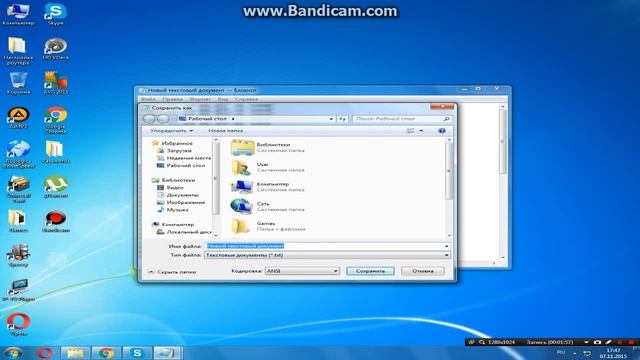Open the Тип файла combo box
640x360 pixels.
pos(327,255)
